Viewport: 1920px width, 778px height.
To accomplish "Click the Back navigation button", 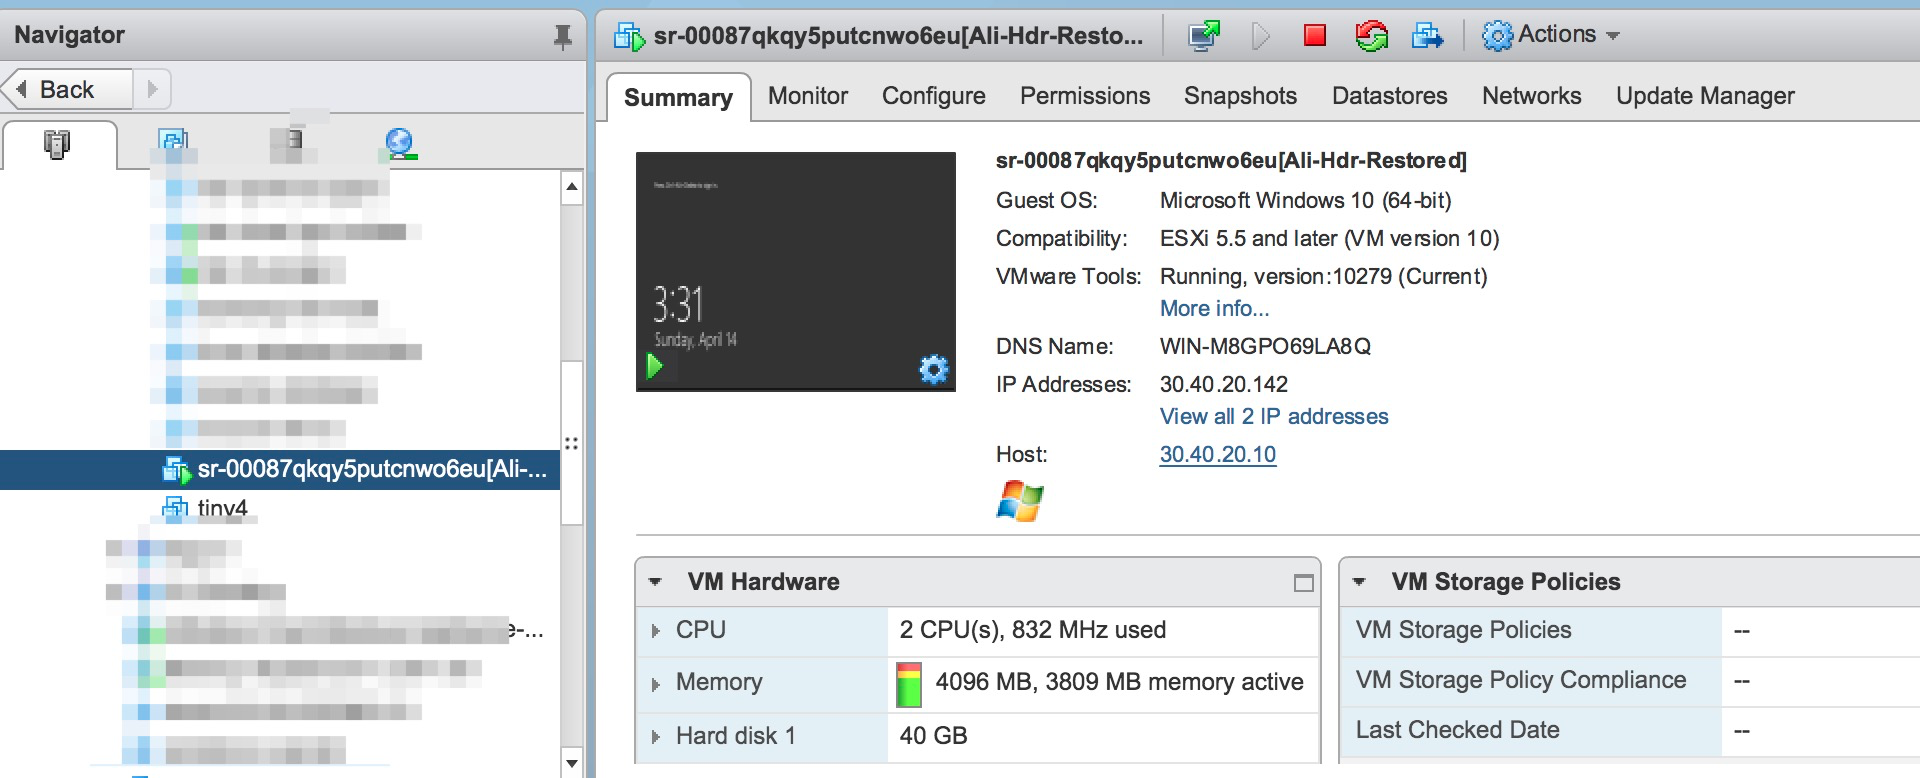I will [67, 89].
